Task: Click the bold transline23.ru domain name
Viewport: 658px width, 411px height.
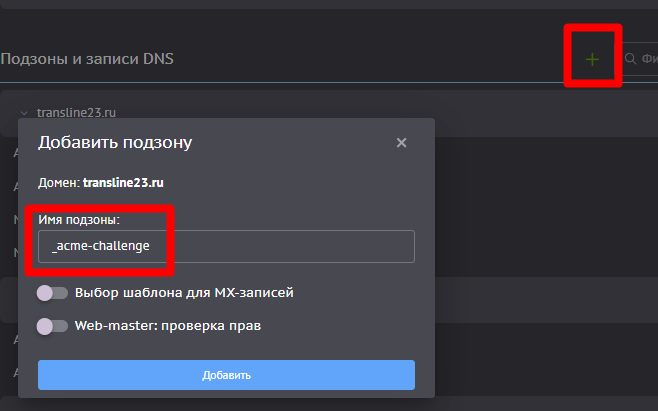Action: tap(123, 183)
